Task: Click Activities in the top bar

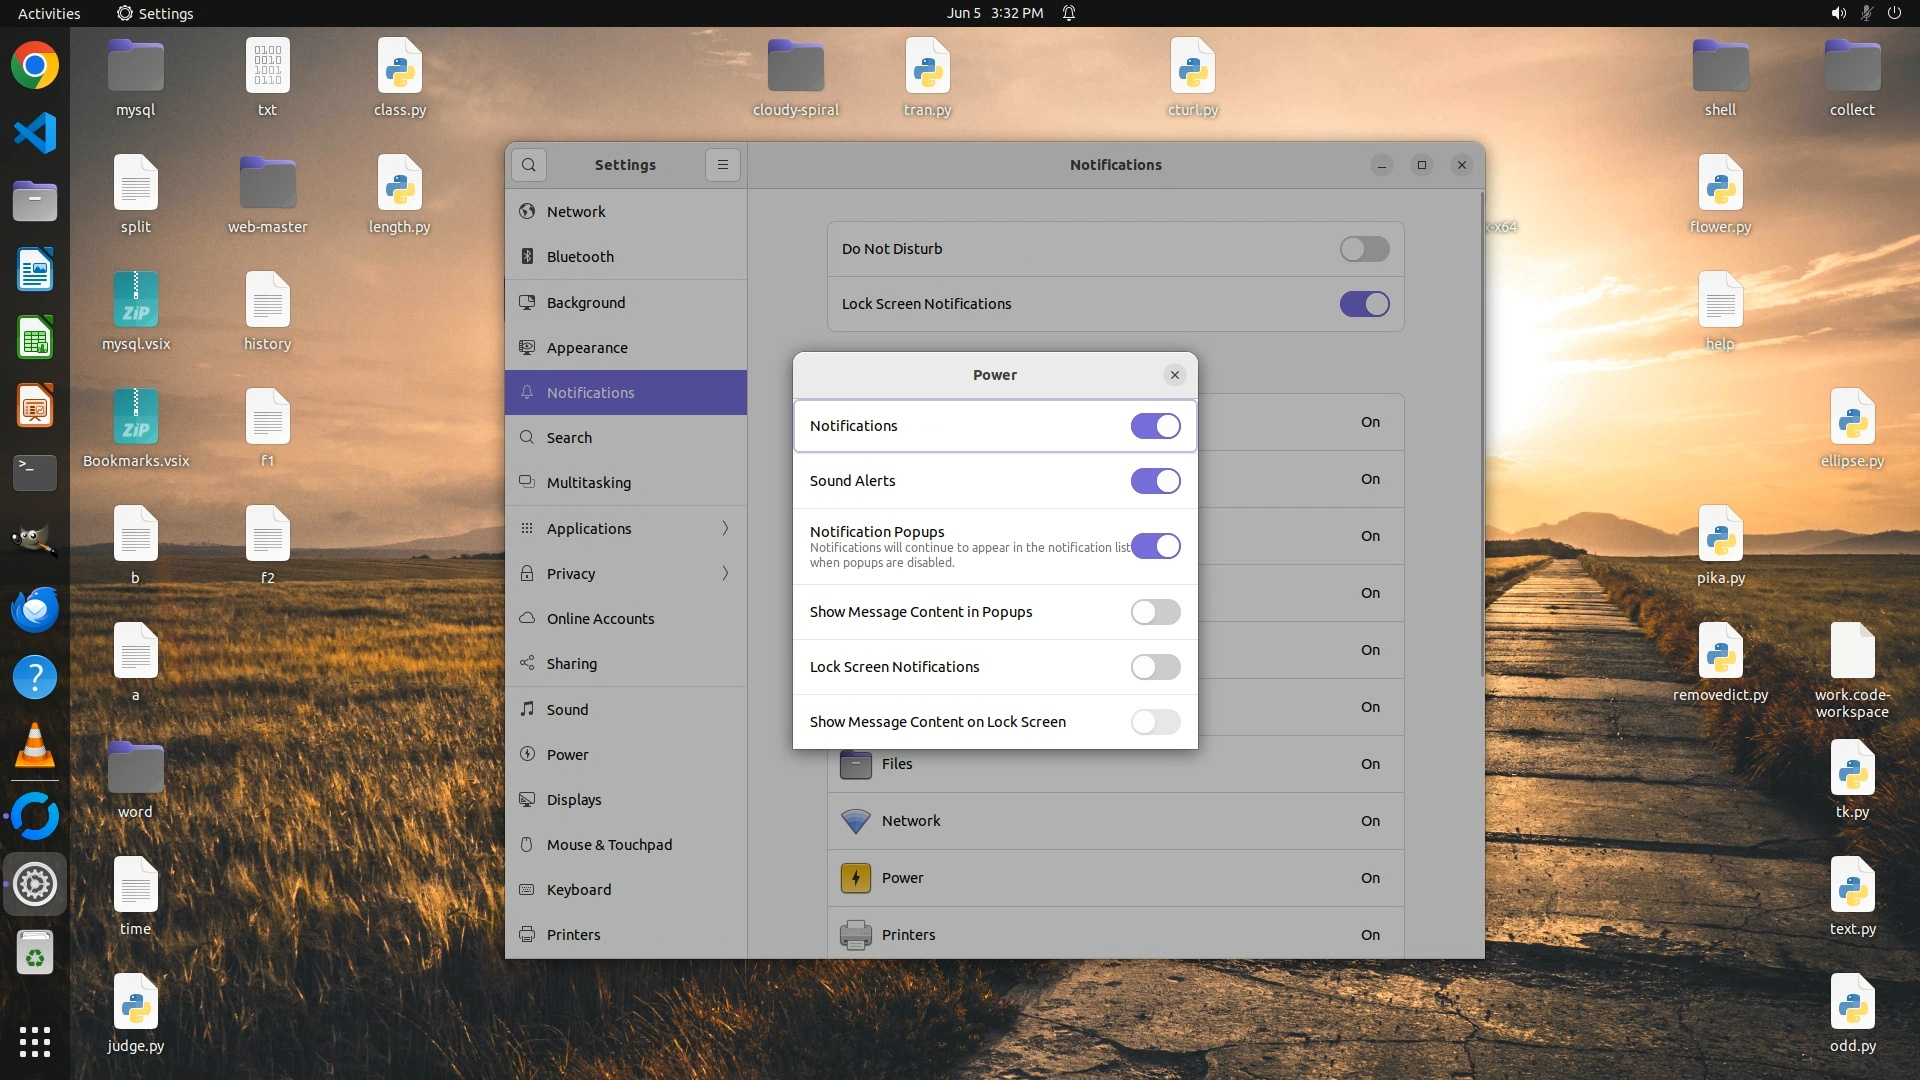Action: coord(49,13)
